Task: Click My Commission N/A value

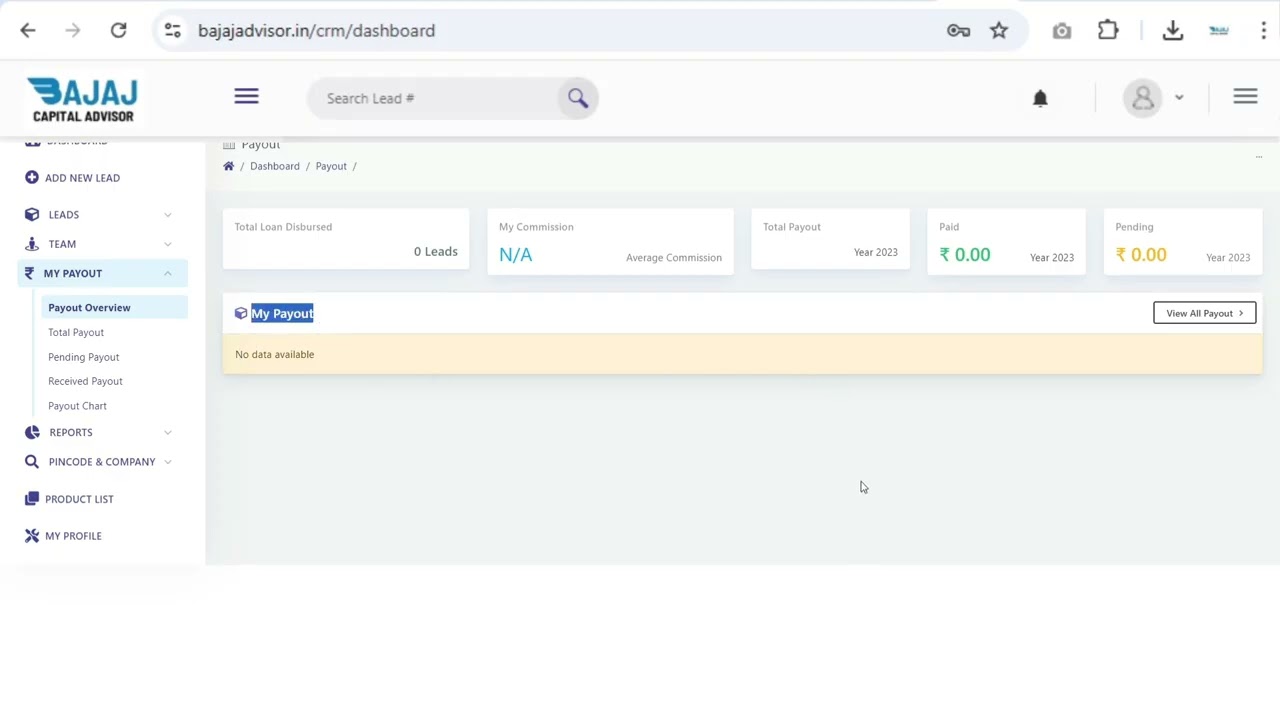Action: coord(515,255)
